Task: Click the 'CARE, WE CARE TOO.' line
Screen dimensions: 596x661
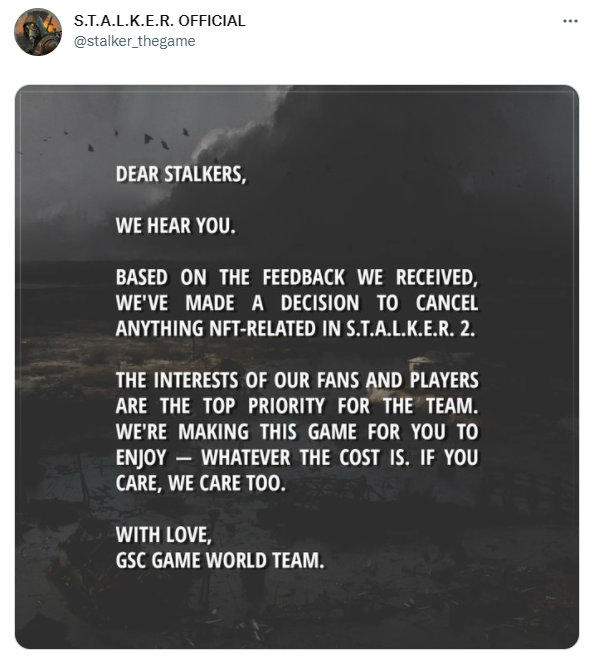Action: click(201, 484)
